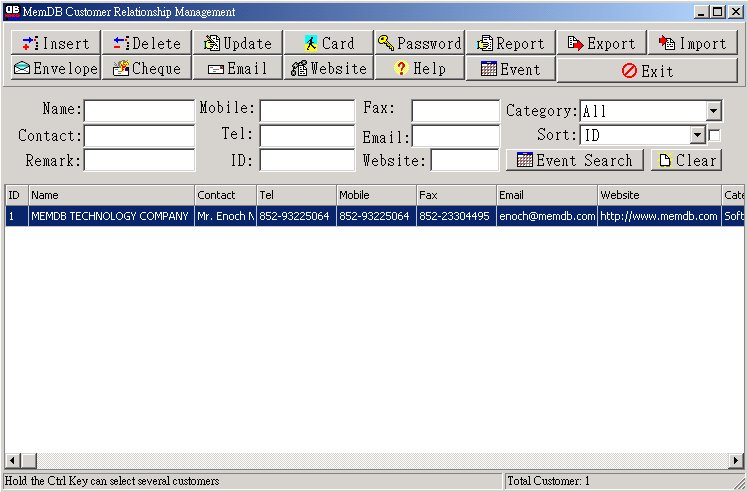Click the Delete customer button

pyautogui.click(x=147, y=43)
